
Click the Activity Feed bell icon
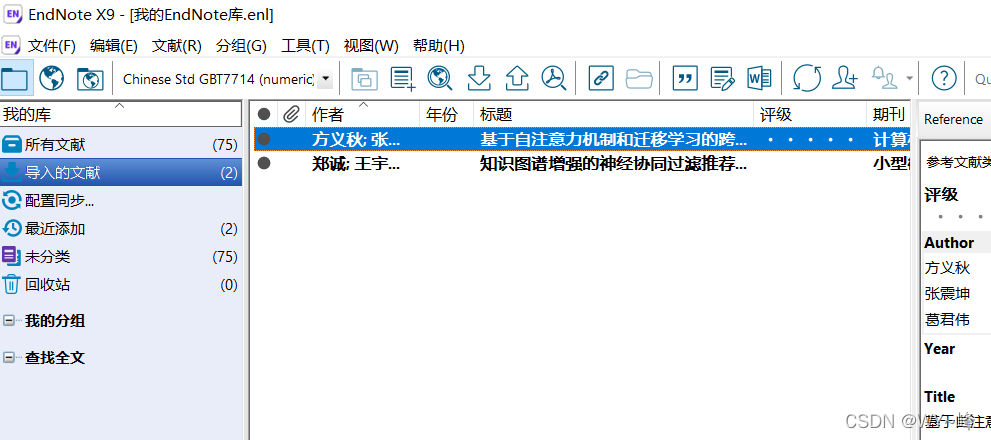click(x=885, y=78)
